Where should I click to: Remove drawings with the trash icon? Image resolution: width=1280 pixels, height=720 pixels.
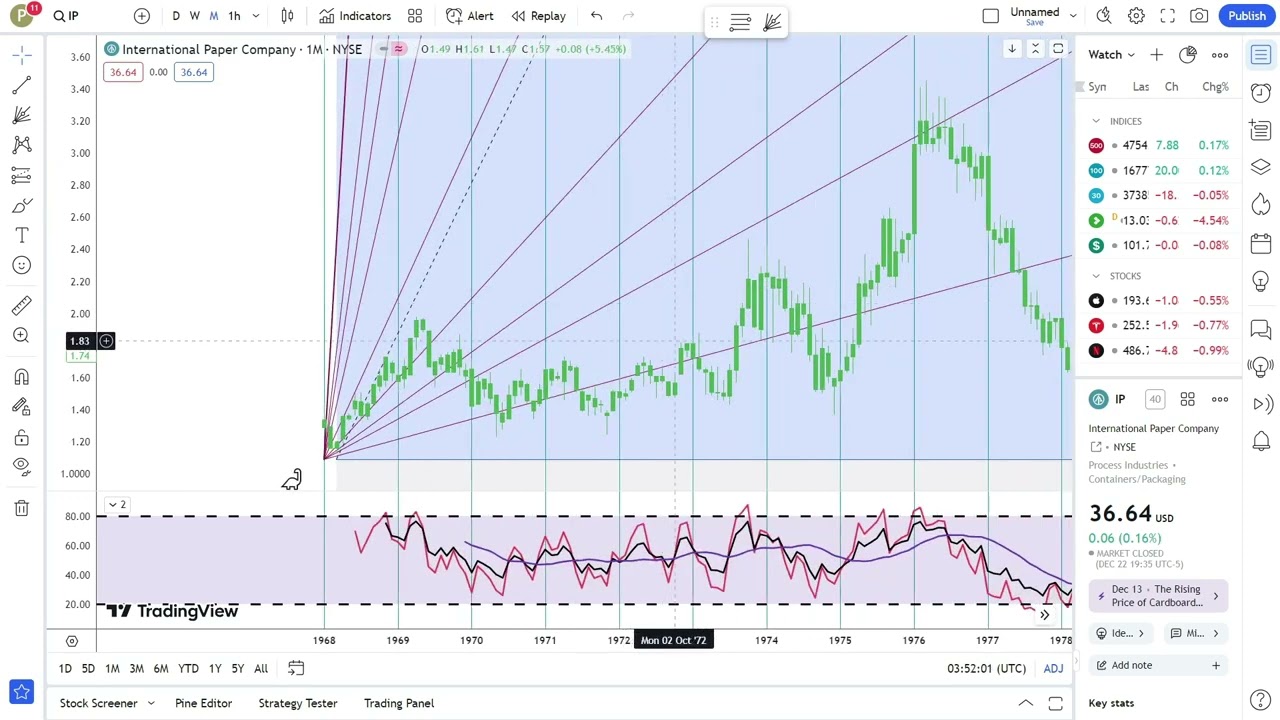coord(21,508)
